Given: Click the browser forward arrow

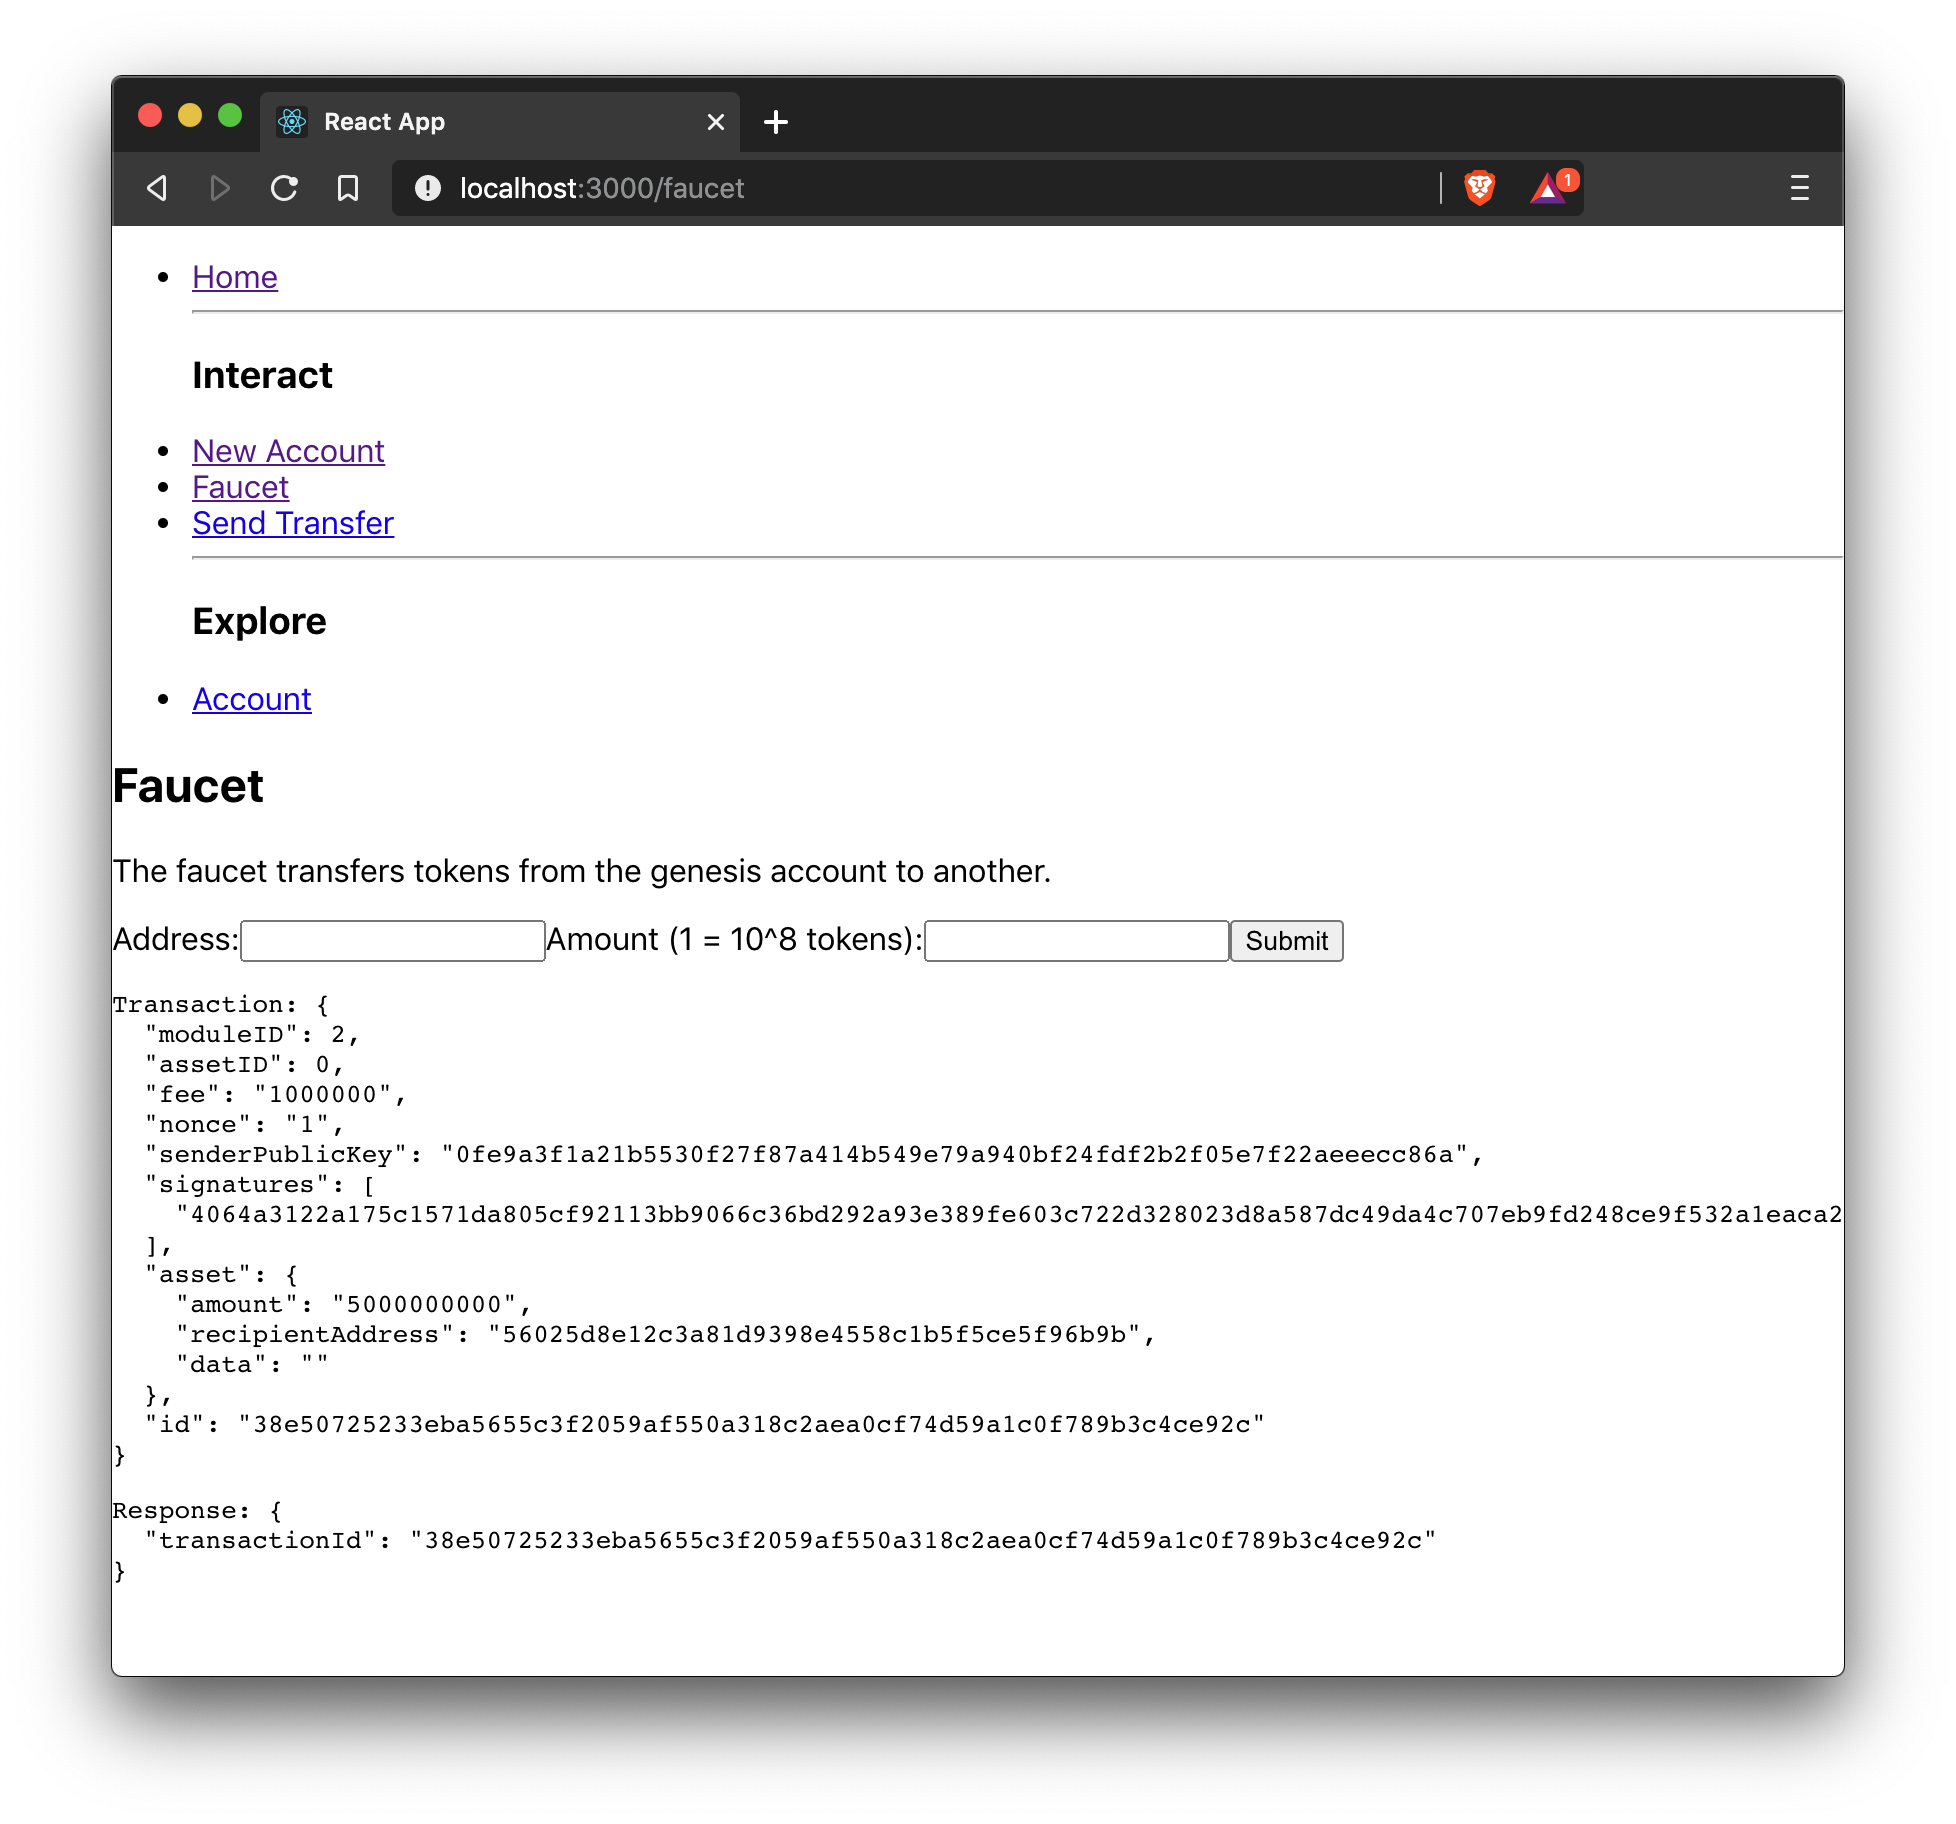Looking at the screenshot, I should [x=220, y=188].
